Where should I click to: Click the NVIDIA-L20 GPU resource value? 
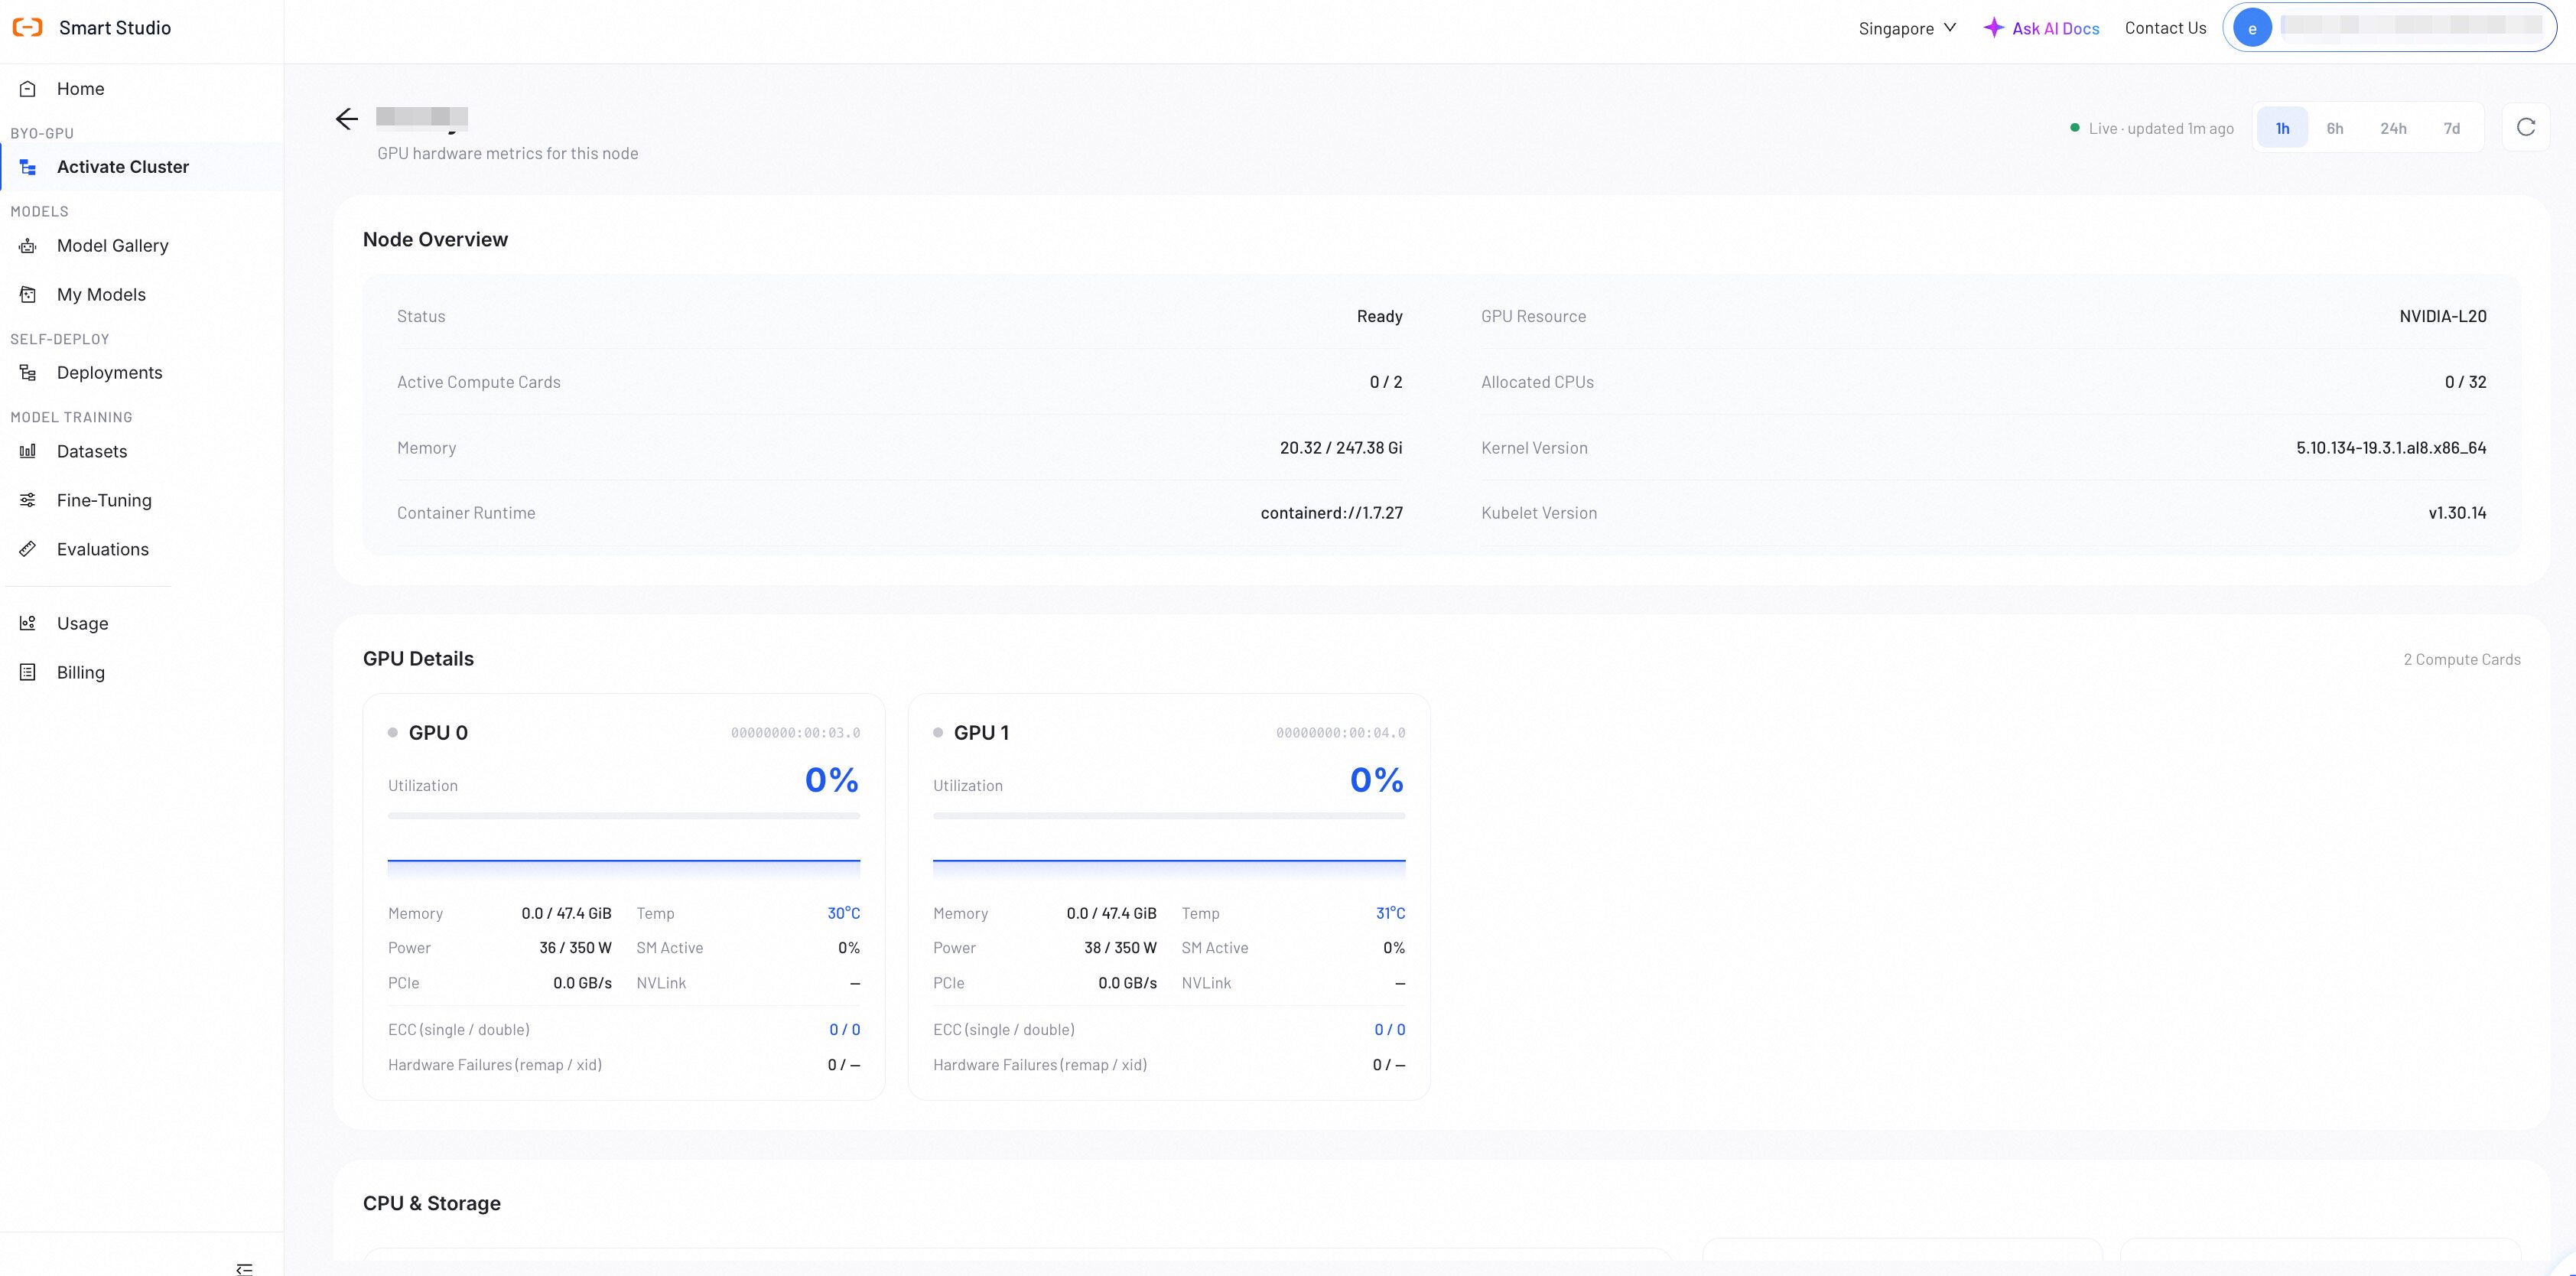click(x=2442, y=316)
